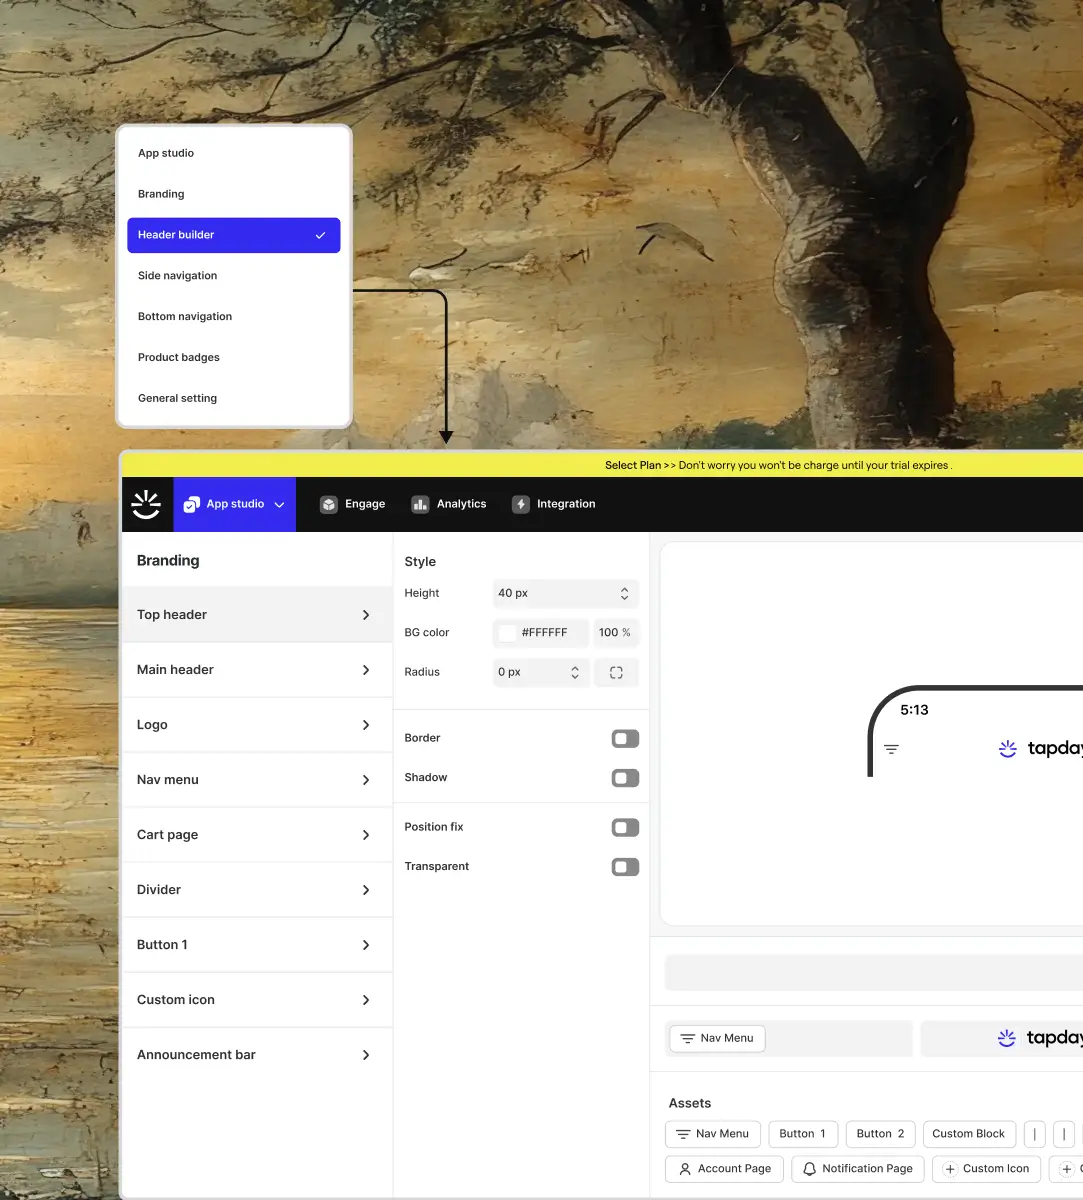
Task: Click Nav Menu asset button
Action: [713, 1134]
